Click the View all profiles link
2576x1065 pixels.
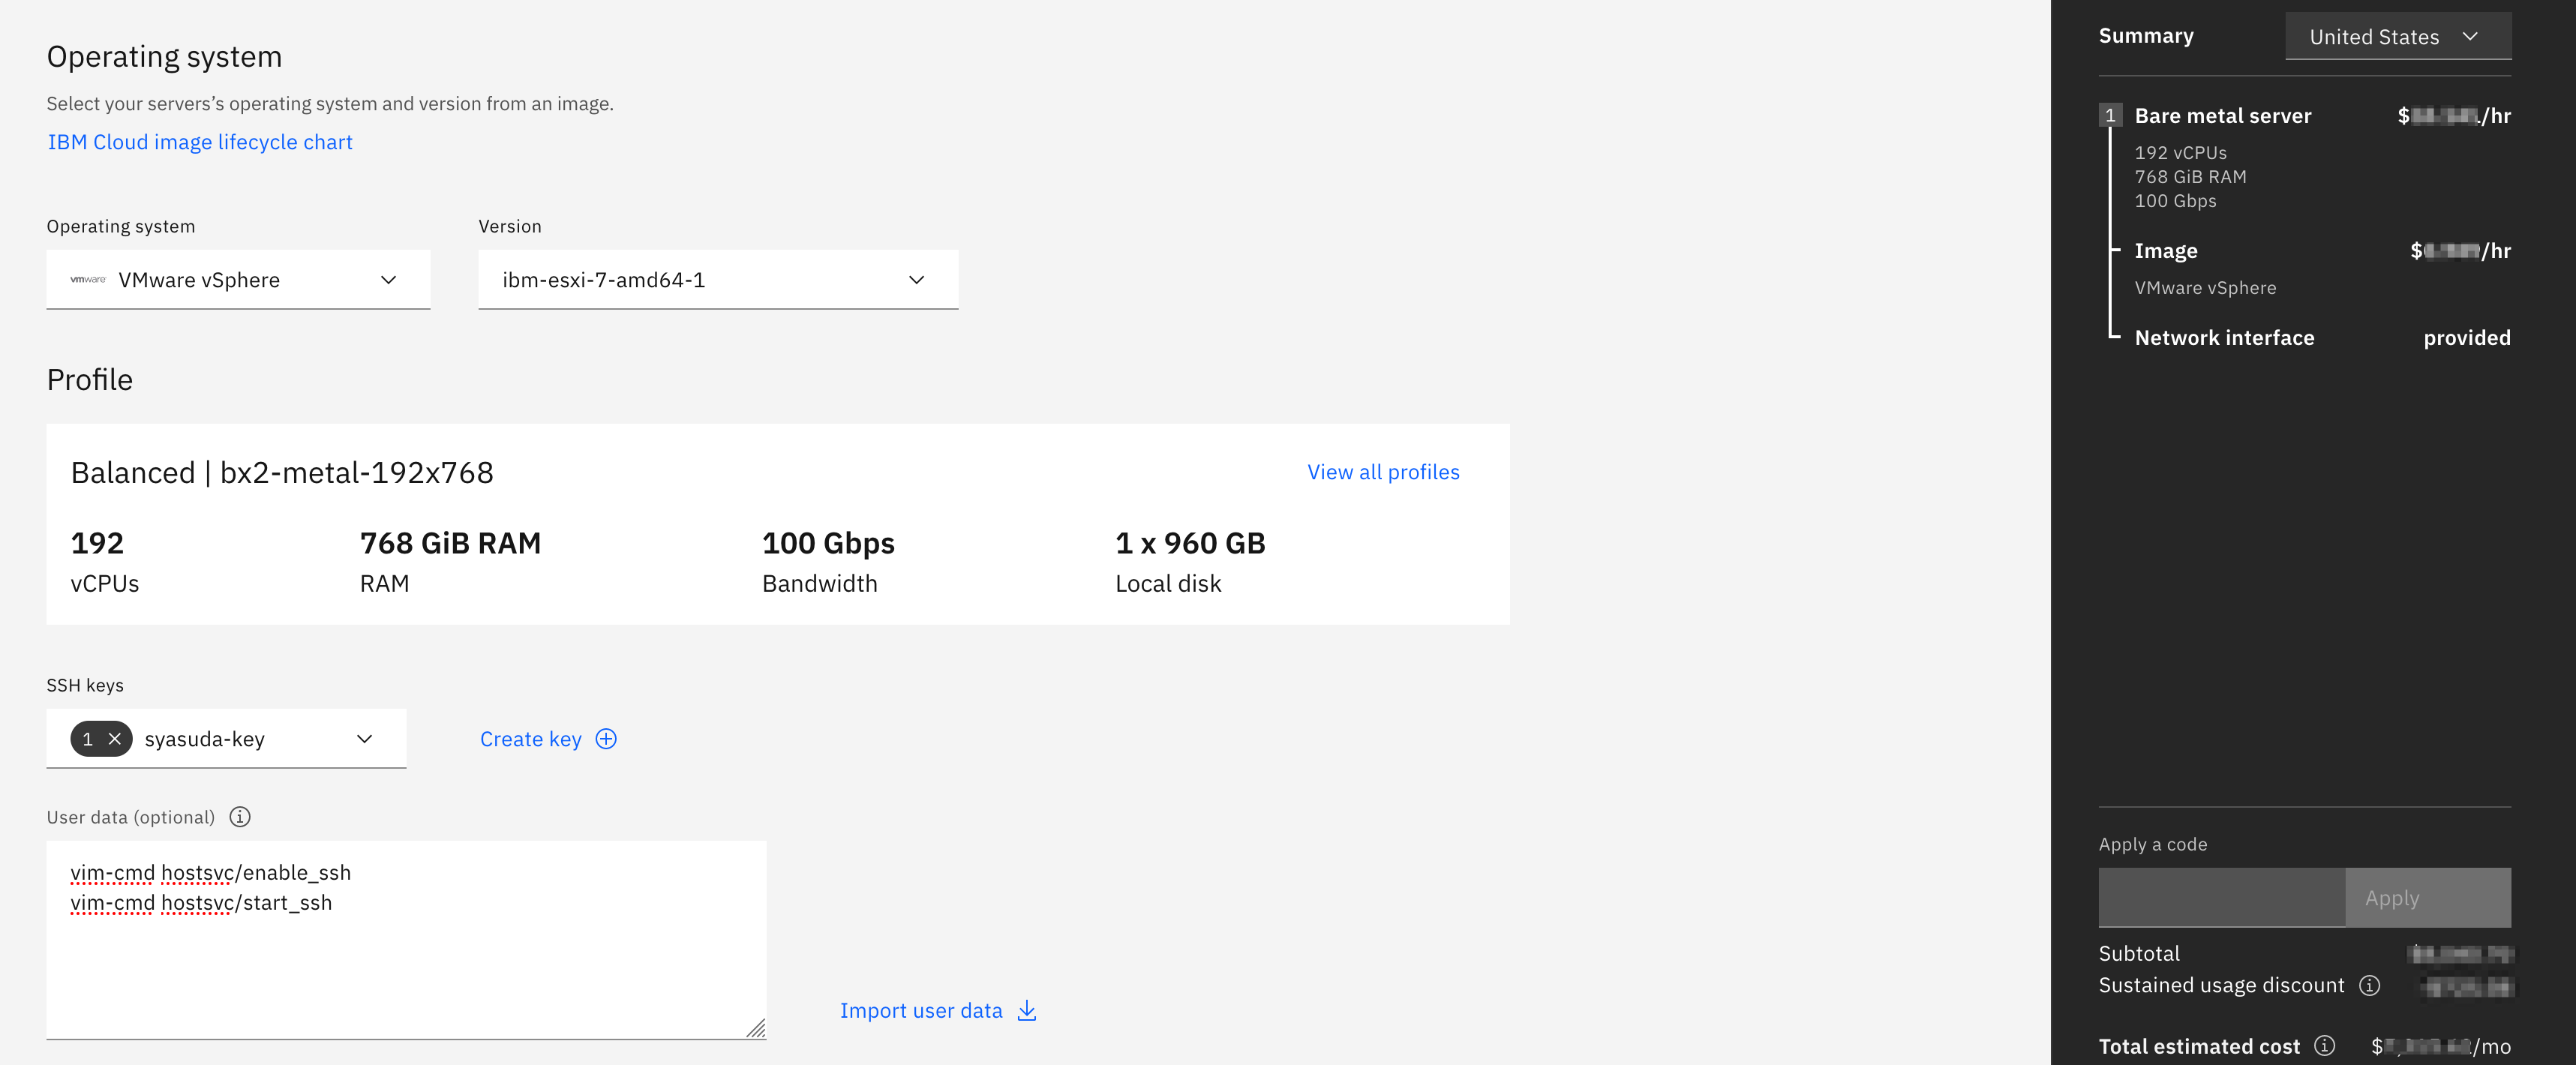[1383, 472]
